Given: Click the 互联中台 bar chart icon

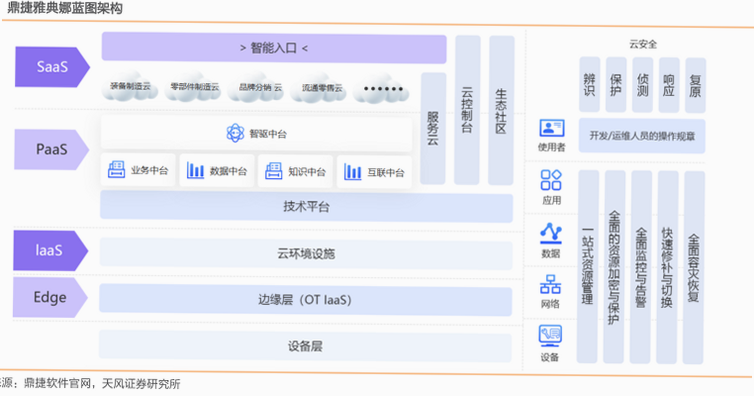Looking at the screenshot, I should tap(352, 172).
